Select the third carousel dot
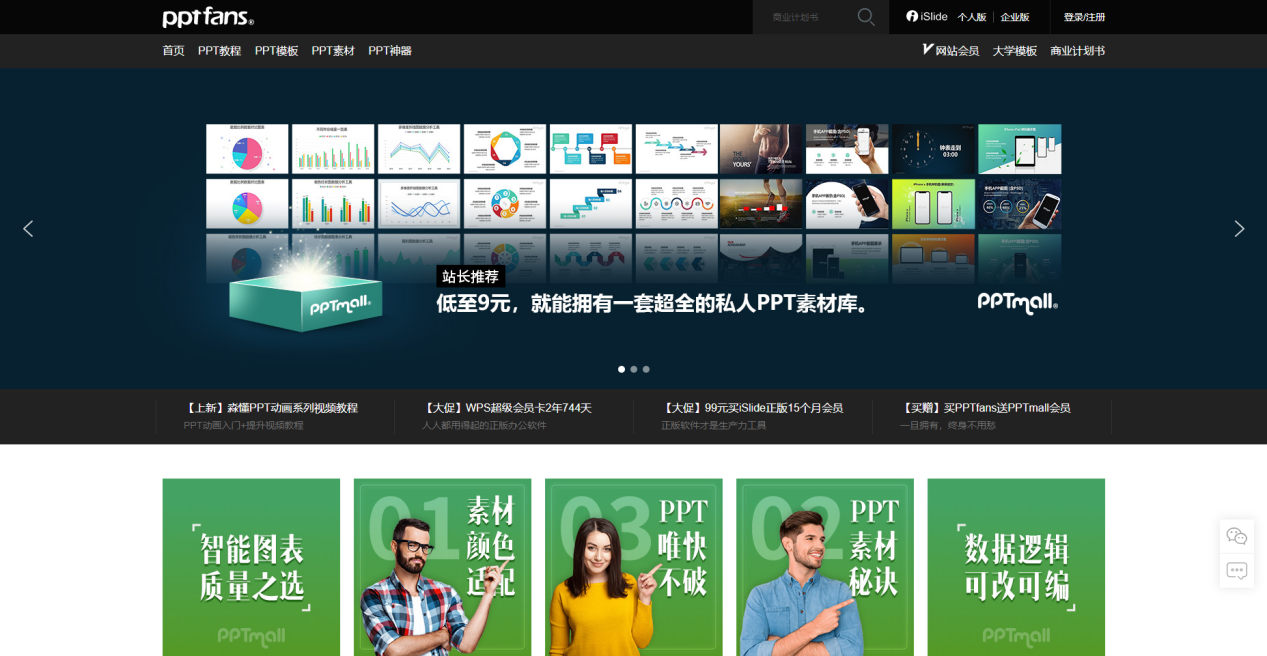The image size is (1267, 656). pos(646,369)
